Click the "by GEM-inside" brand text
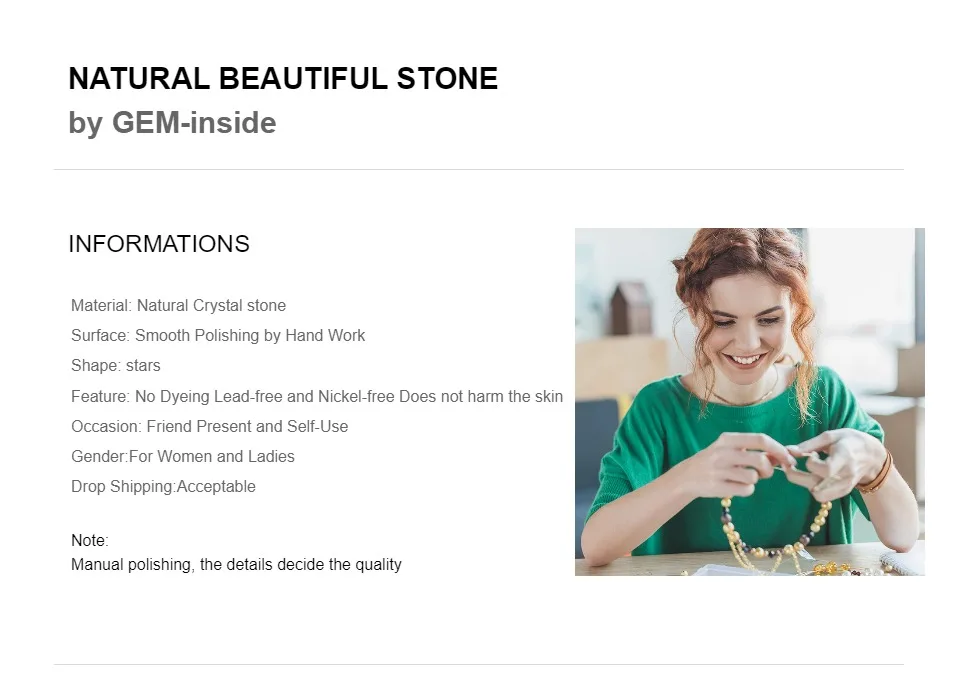 coord(172,123)
